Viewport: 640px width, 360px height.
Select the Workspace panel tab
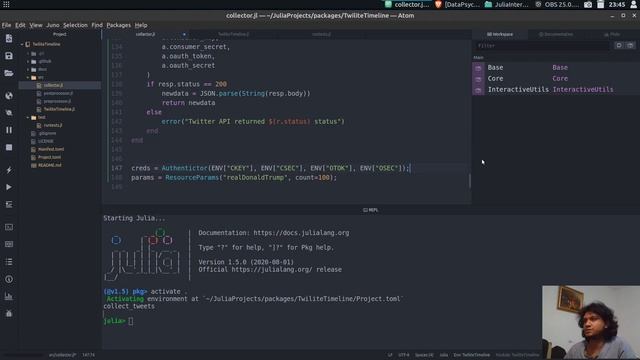(500, 34)
